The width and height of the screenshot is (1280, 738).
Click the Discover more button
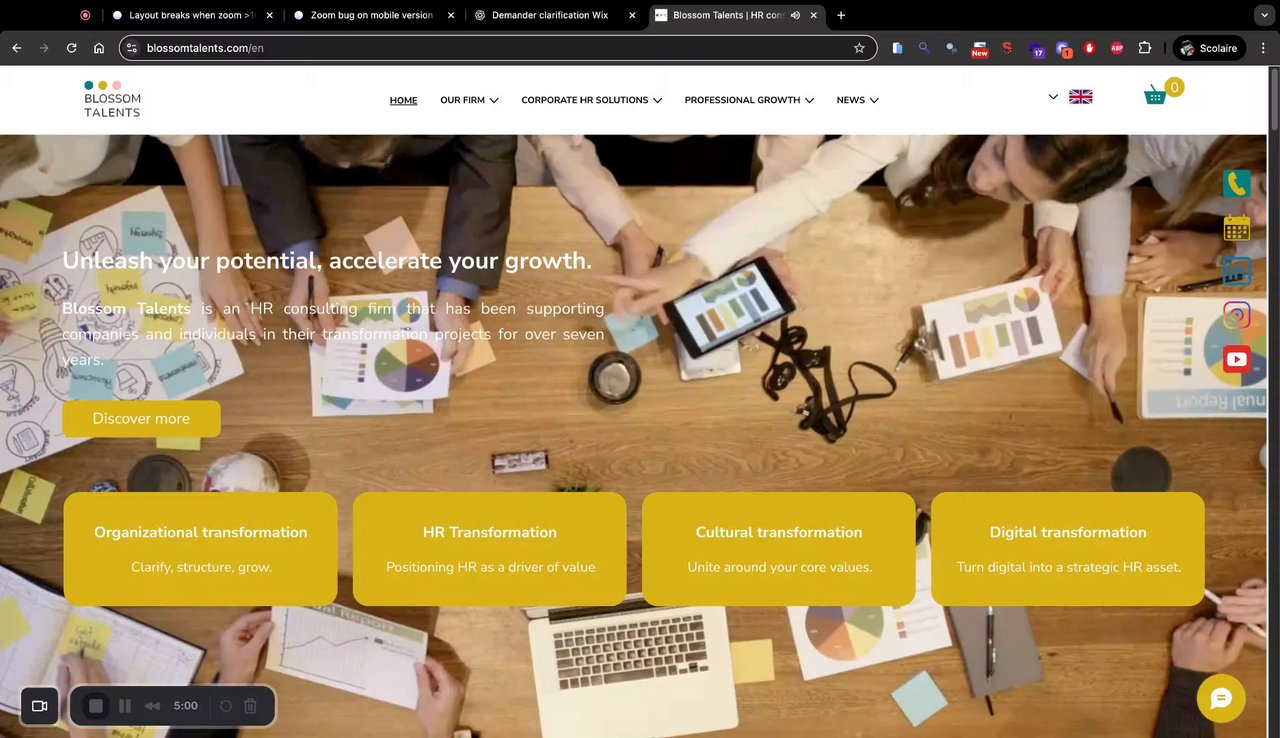coord(141,419)
